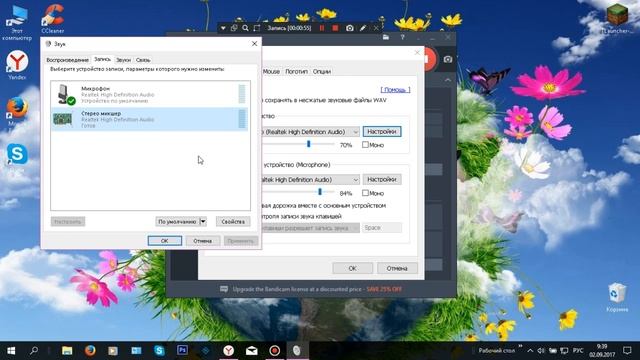Launch Skype from the taskbar
This screenshot has width=640, height=360.
click(x=159, y=351)
